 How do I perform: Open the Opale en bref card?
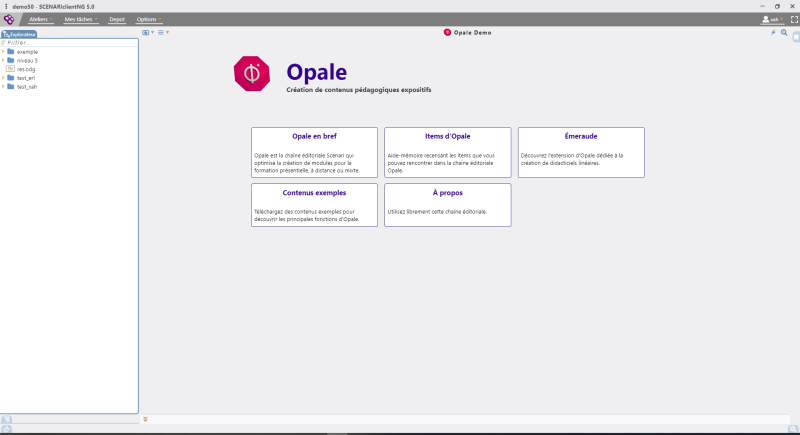[x=314, y=152]
